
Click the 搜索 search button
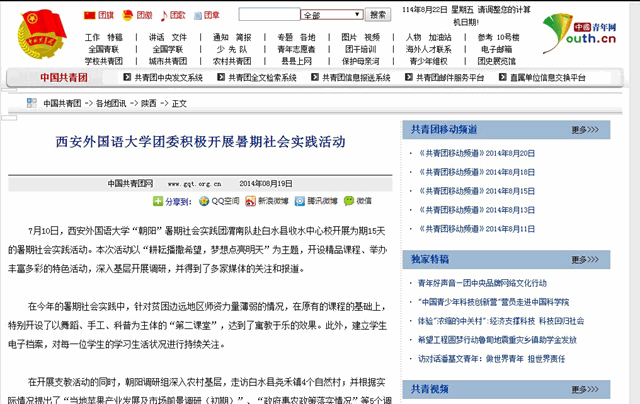[x=377, y=15]
